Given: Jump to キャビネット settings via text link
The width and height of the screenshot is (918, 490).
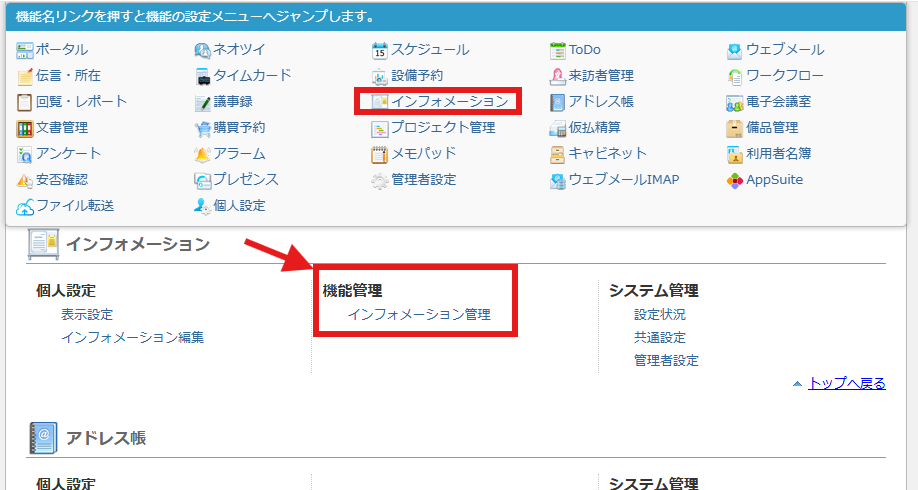Looking at the screenshot, I should (608, 153).
